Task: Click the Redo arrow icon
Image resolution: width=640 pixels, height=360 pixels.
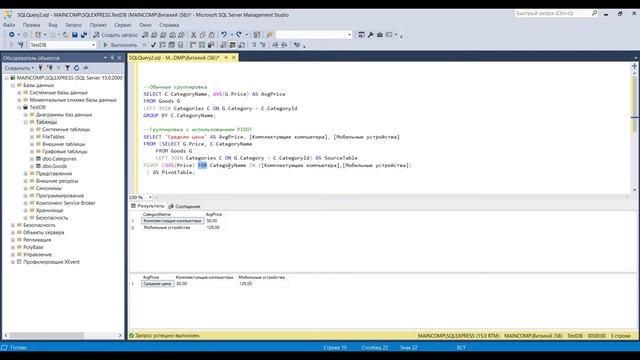Action: click(x=239, y=35)
